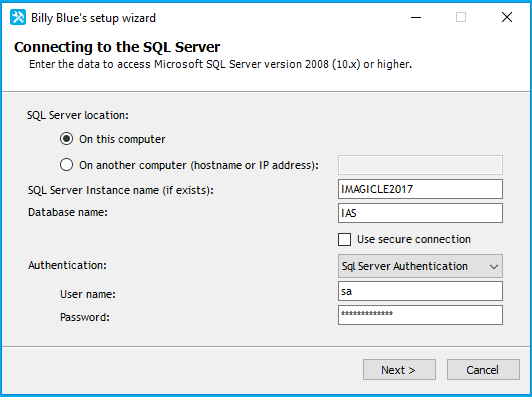
Task: Close the setup wizard with the X icon
Action: click(x=507, y=17)
